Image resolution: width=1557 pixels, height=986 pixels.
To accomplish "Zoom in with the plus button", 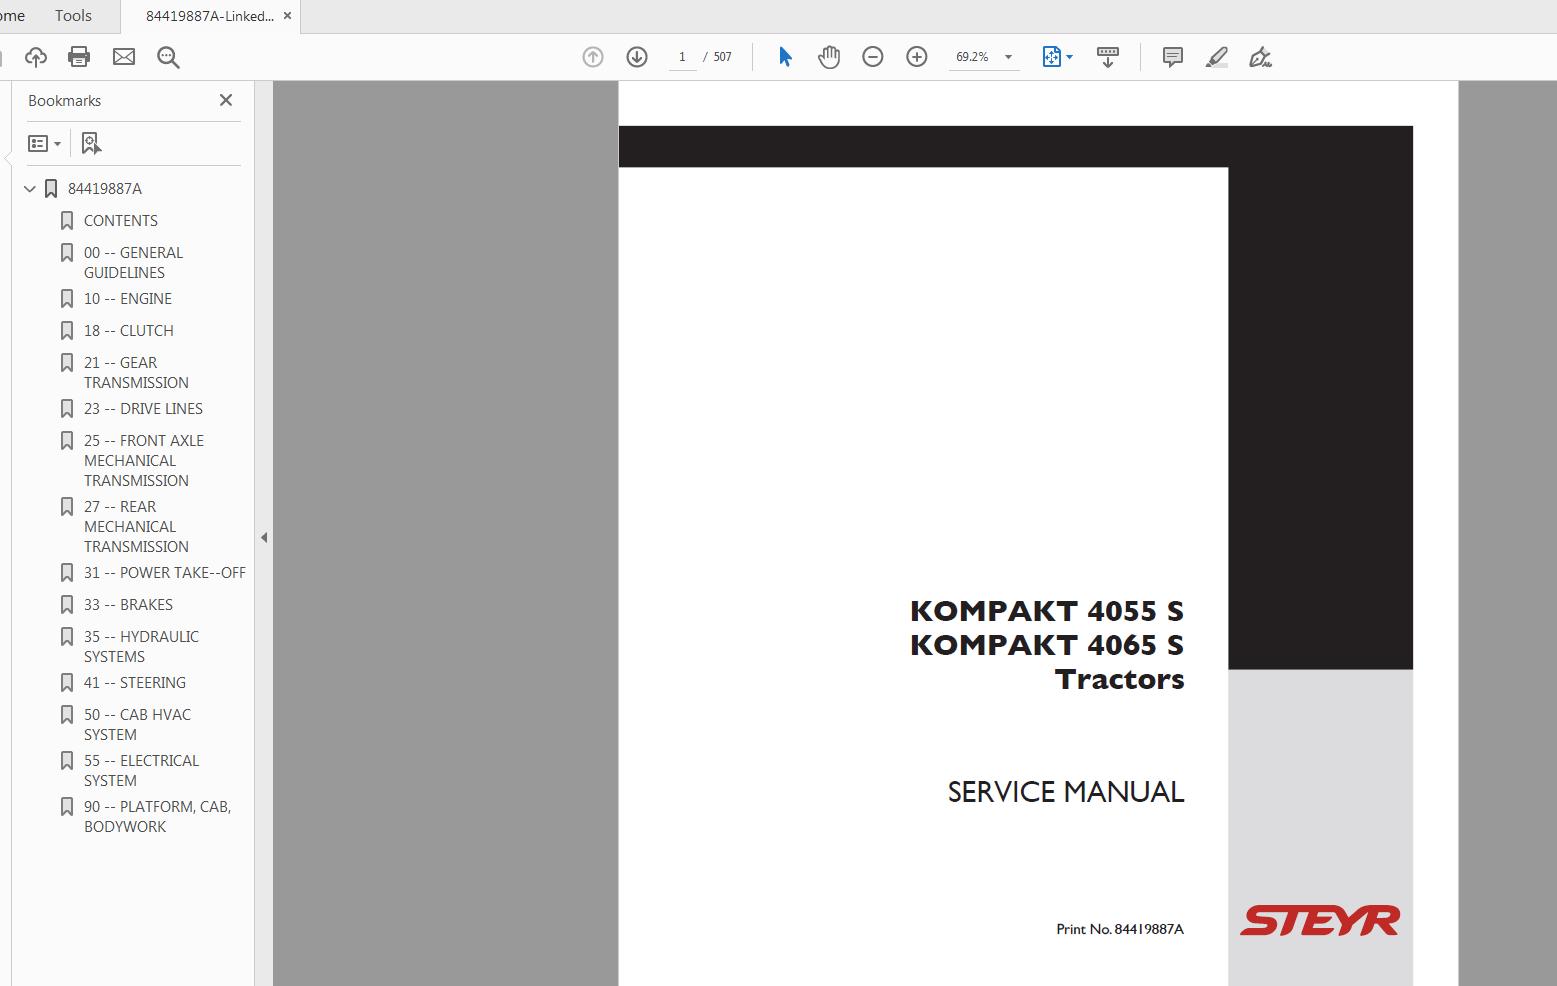I will 917,57.
